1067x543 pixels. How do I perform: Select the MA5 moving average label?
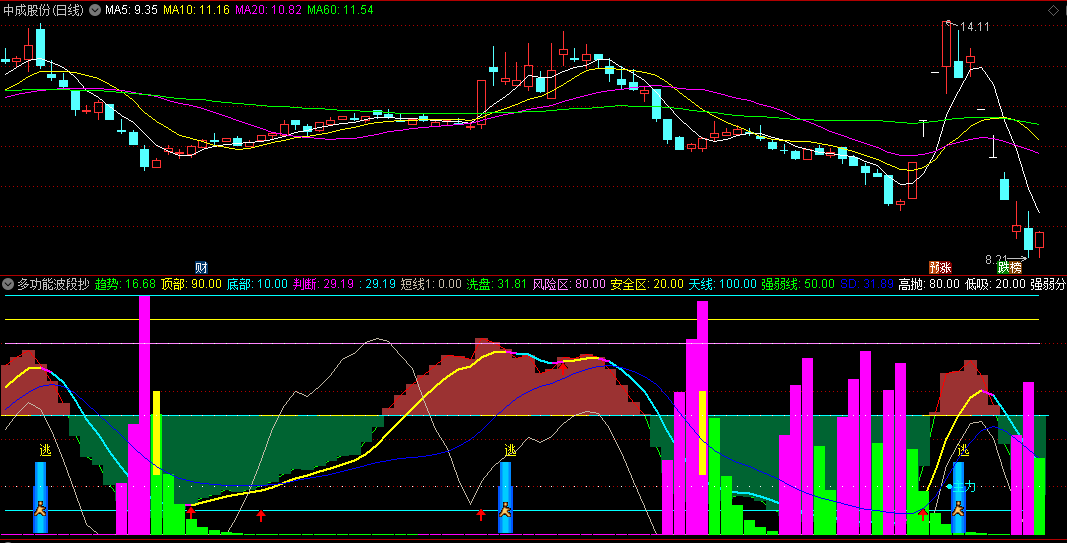pyautogui.click(x=131, y=10)
